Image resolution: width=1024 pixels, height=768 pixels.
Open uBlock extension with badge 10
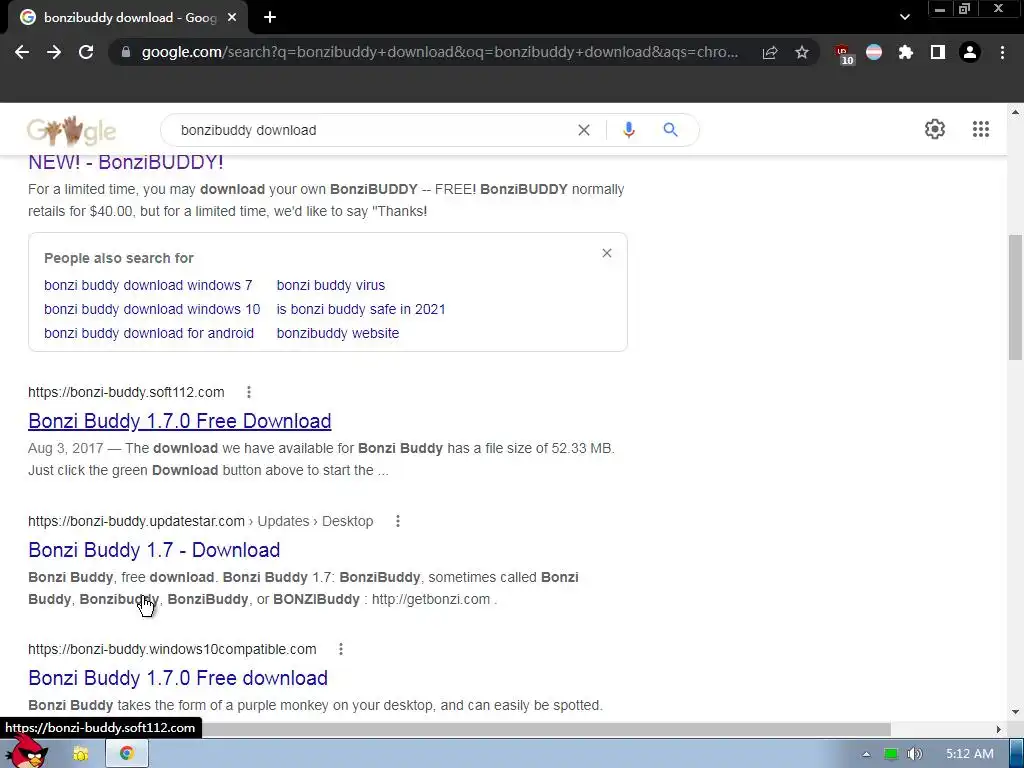pyautogui.click(x=844, y=54)
